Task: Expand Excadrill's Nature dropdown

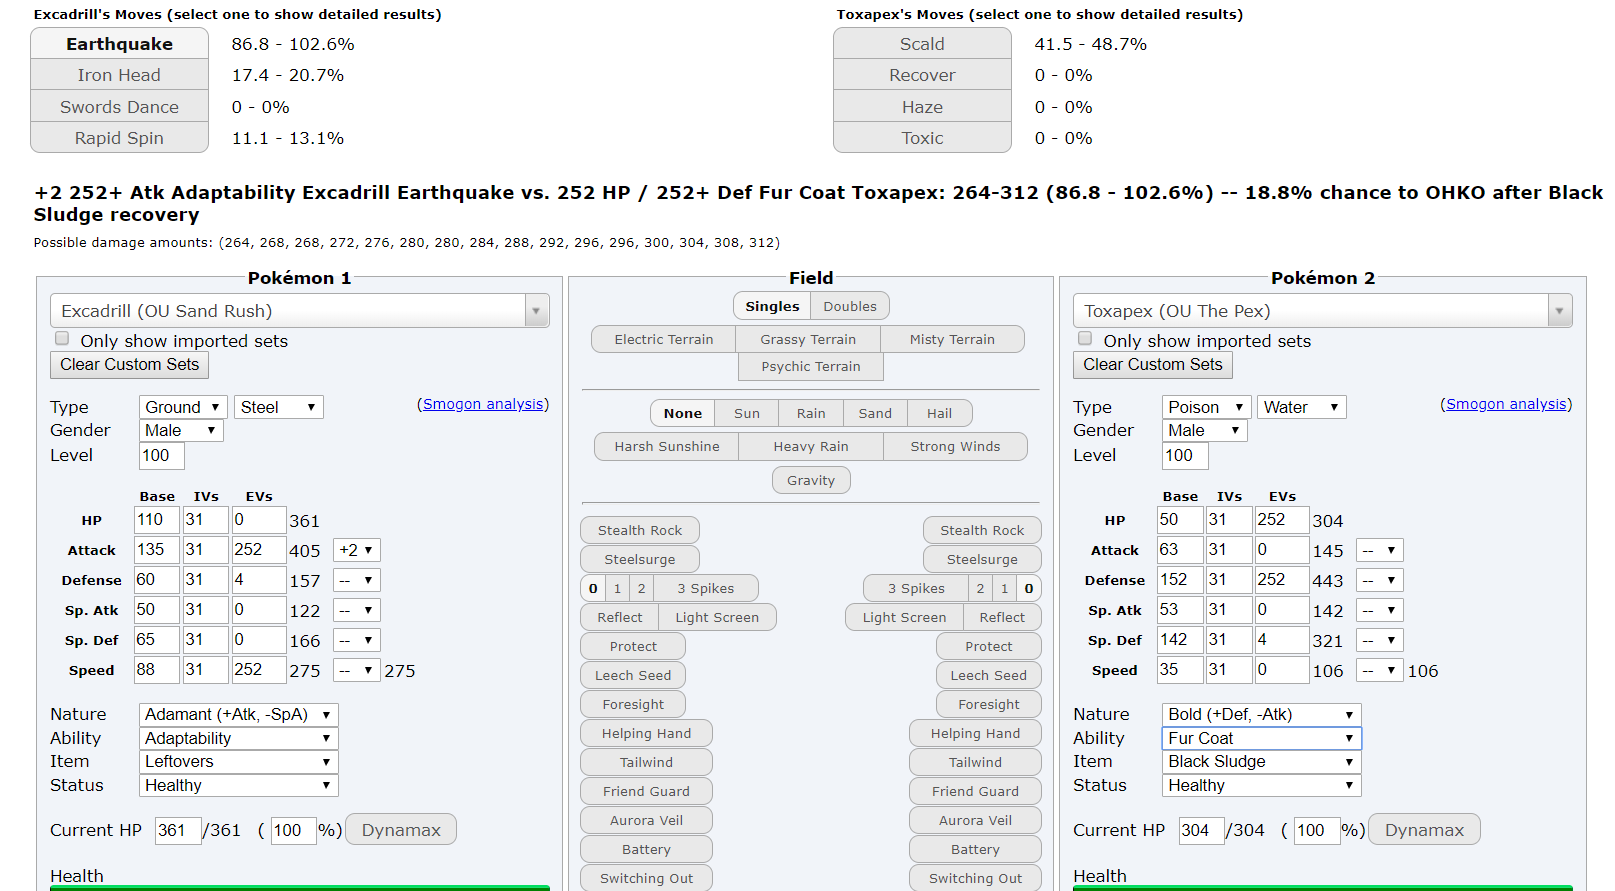Action: tap(238, 714)
